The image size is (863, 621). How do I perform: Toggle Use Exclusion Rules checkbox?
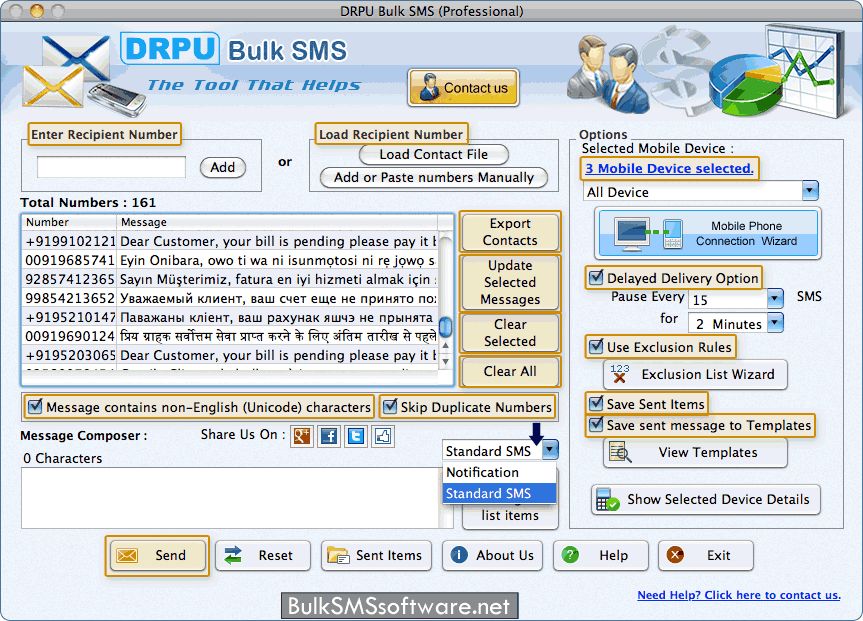(x=596, y=347)
